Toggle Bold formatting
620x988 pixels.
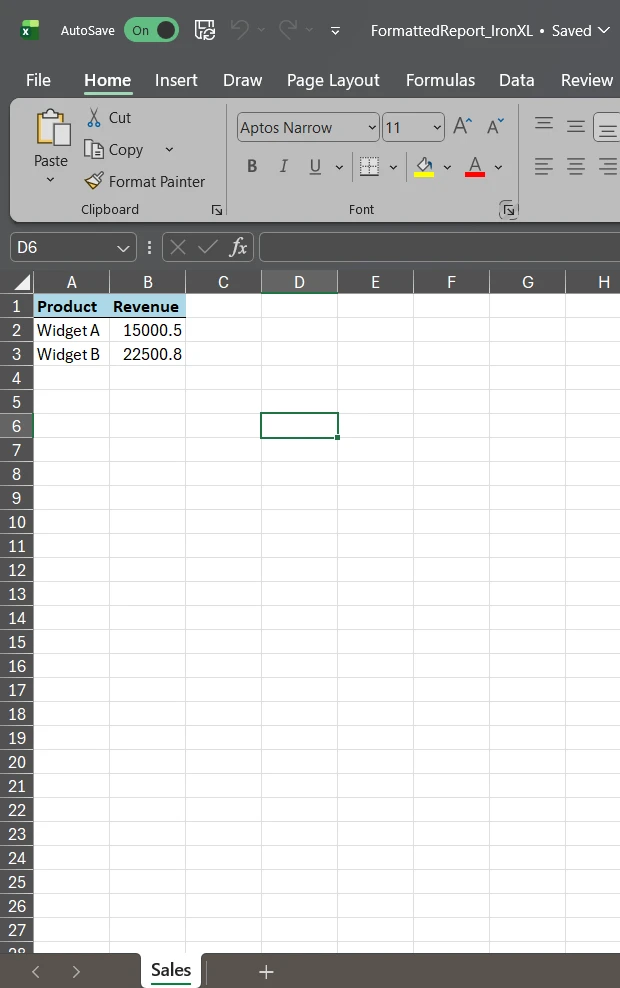coord(252,166)
